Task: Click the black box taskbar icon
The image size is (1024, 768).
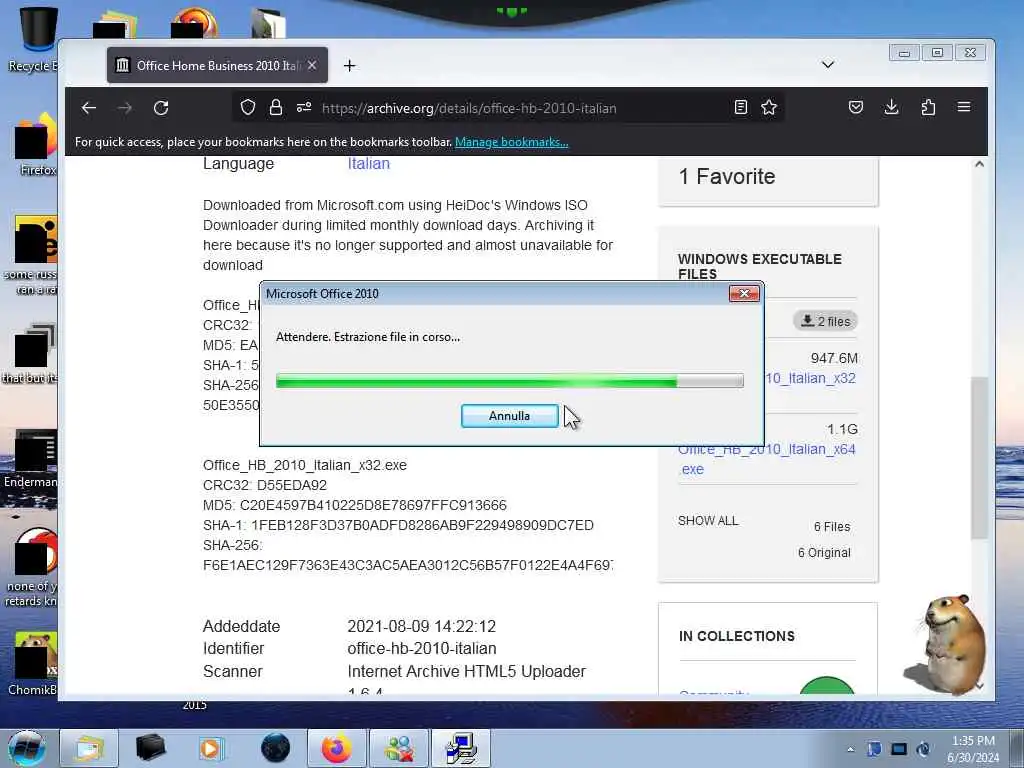Action: [x=150, y=748]
